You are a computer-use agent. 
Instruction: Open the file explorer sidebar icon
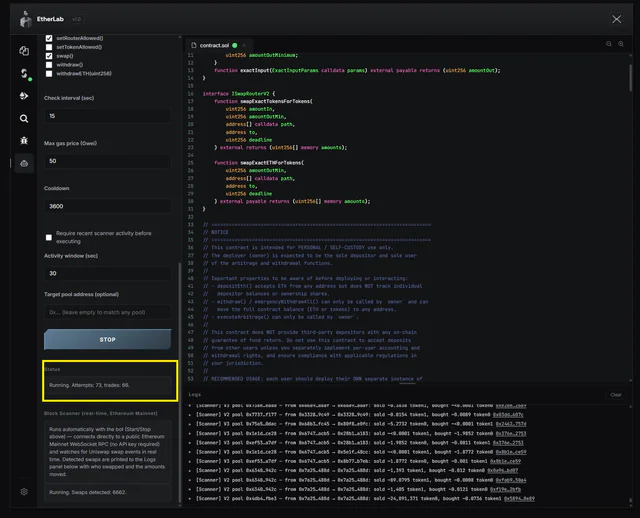click(x=24, y=51)
